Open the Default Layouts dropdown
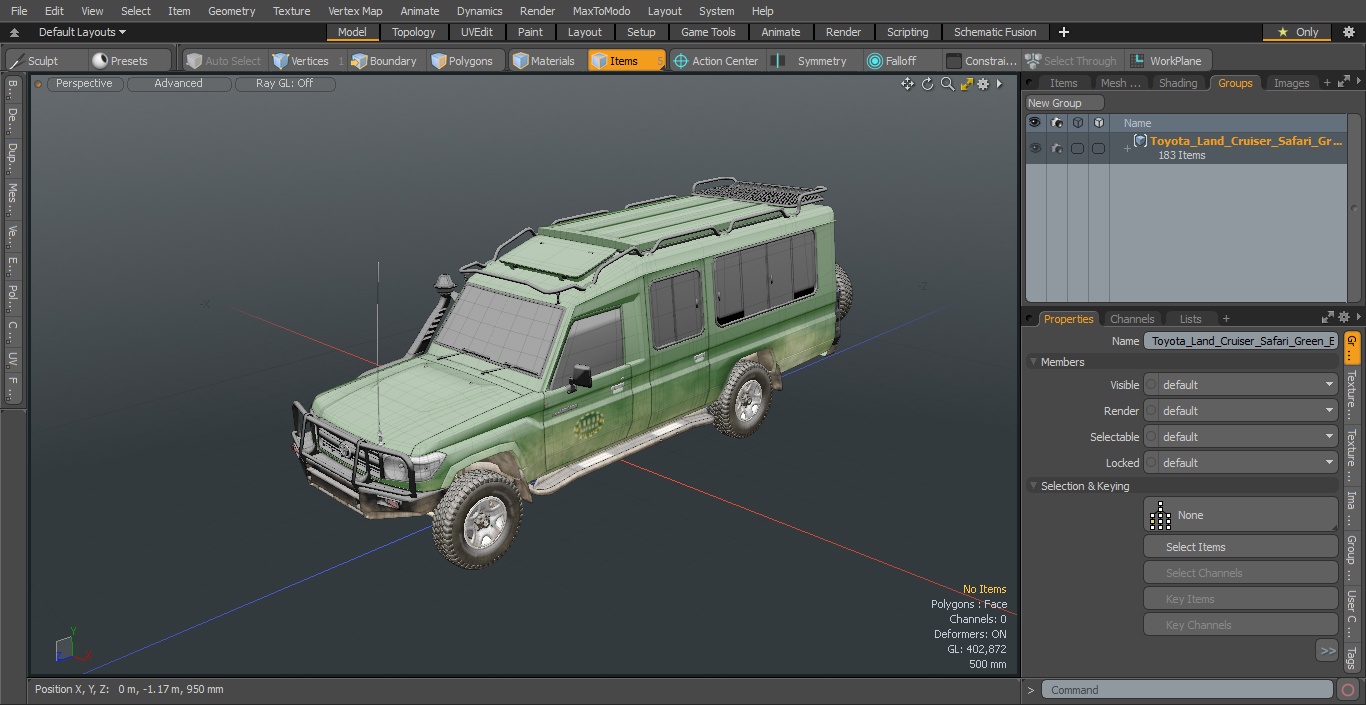The width and height of the screenshot is (1366, 705). pyautogui.click(x=82, y=32)
